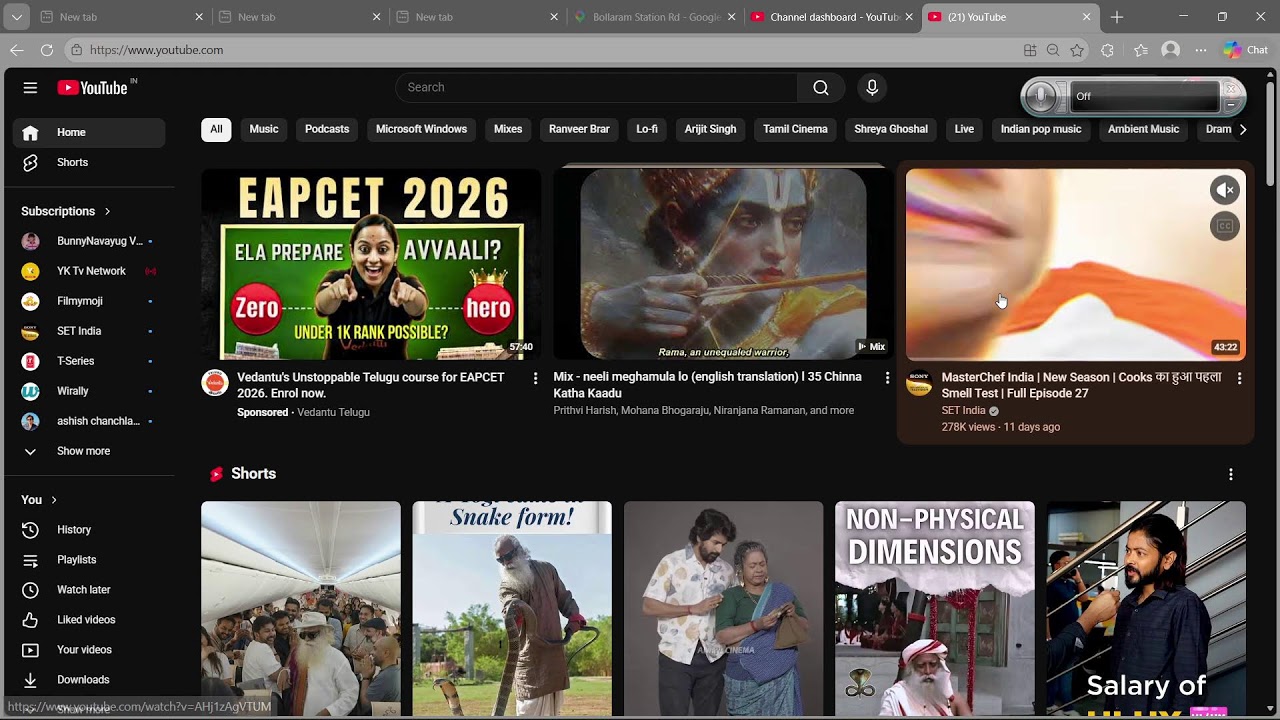Image resolution: width=1280 pixels, height=720 pixels.
Task: Expand the You section chevron
Action: tap(54, 500)
